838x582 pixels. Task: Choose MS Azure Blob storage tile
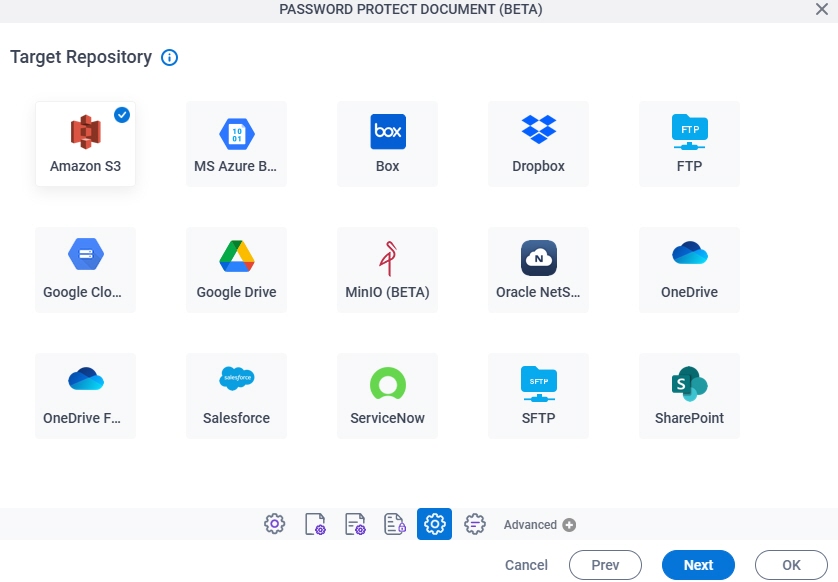(x=236, y=144)
